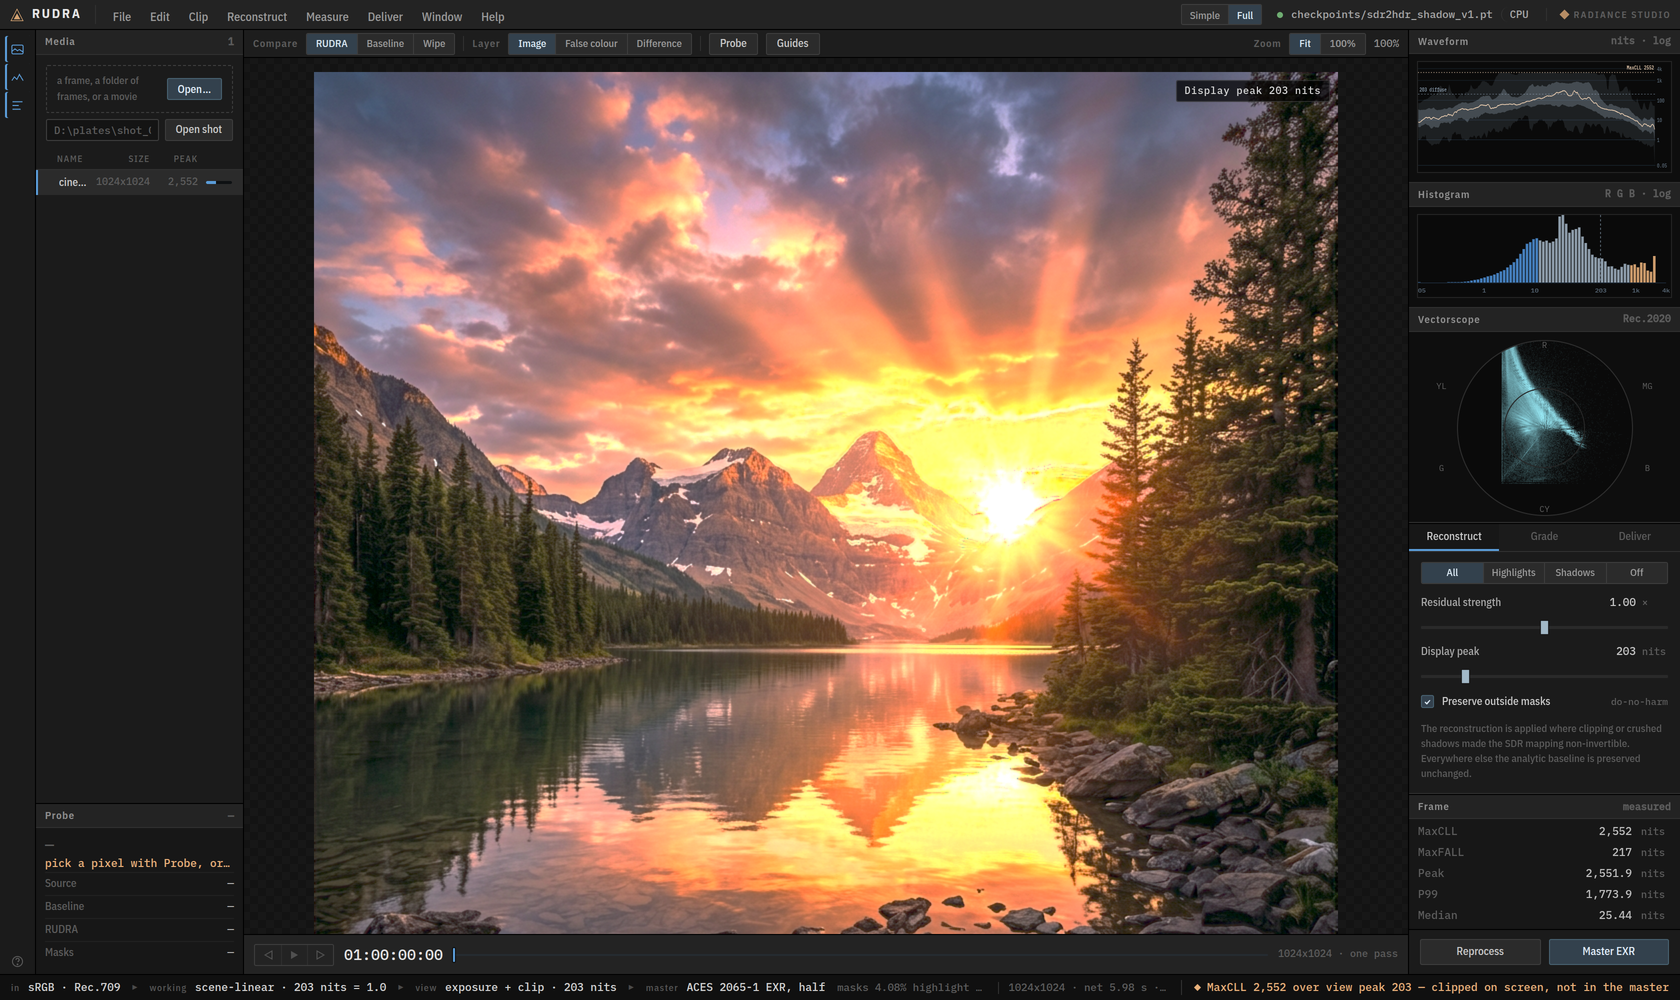Adjust the Display peak slider handle
Viewport: 1680px width, 1000px height.
[x=1465, y=677]
